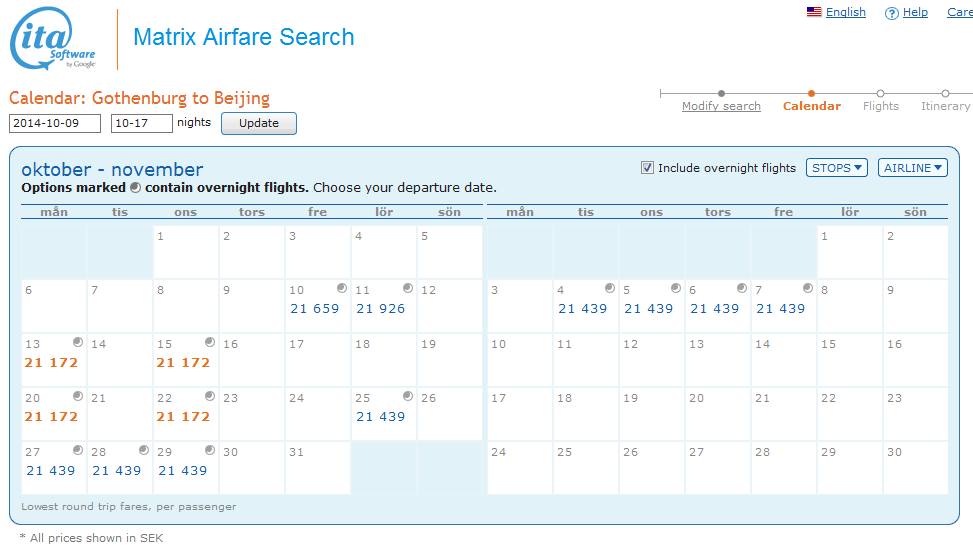Screen dimensions: 973x551
Task: Click the ITA Software logo
Action: tap(53, 39)
